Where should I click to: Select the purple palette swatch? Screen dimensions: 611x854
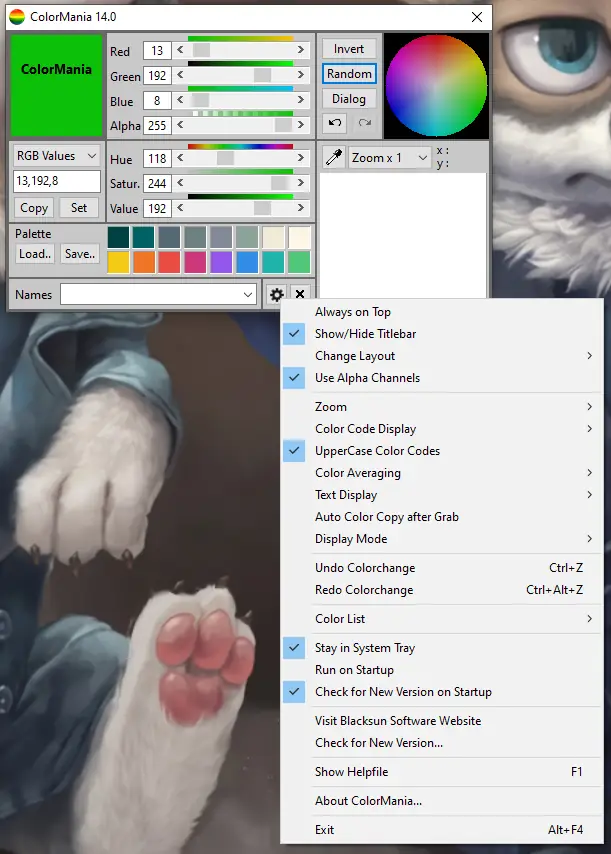(x=221, y=262)
